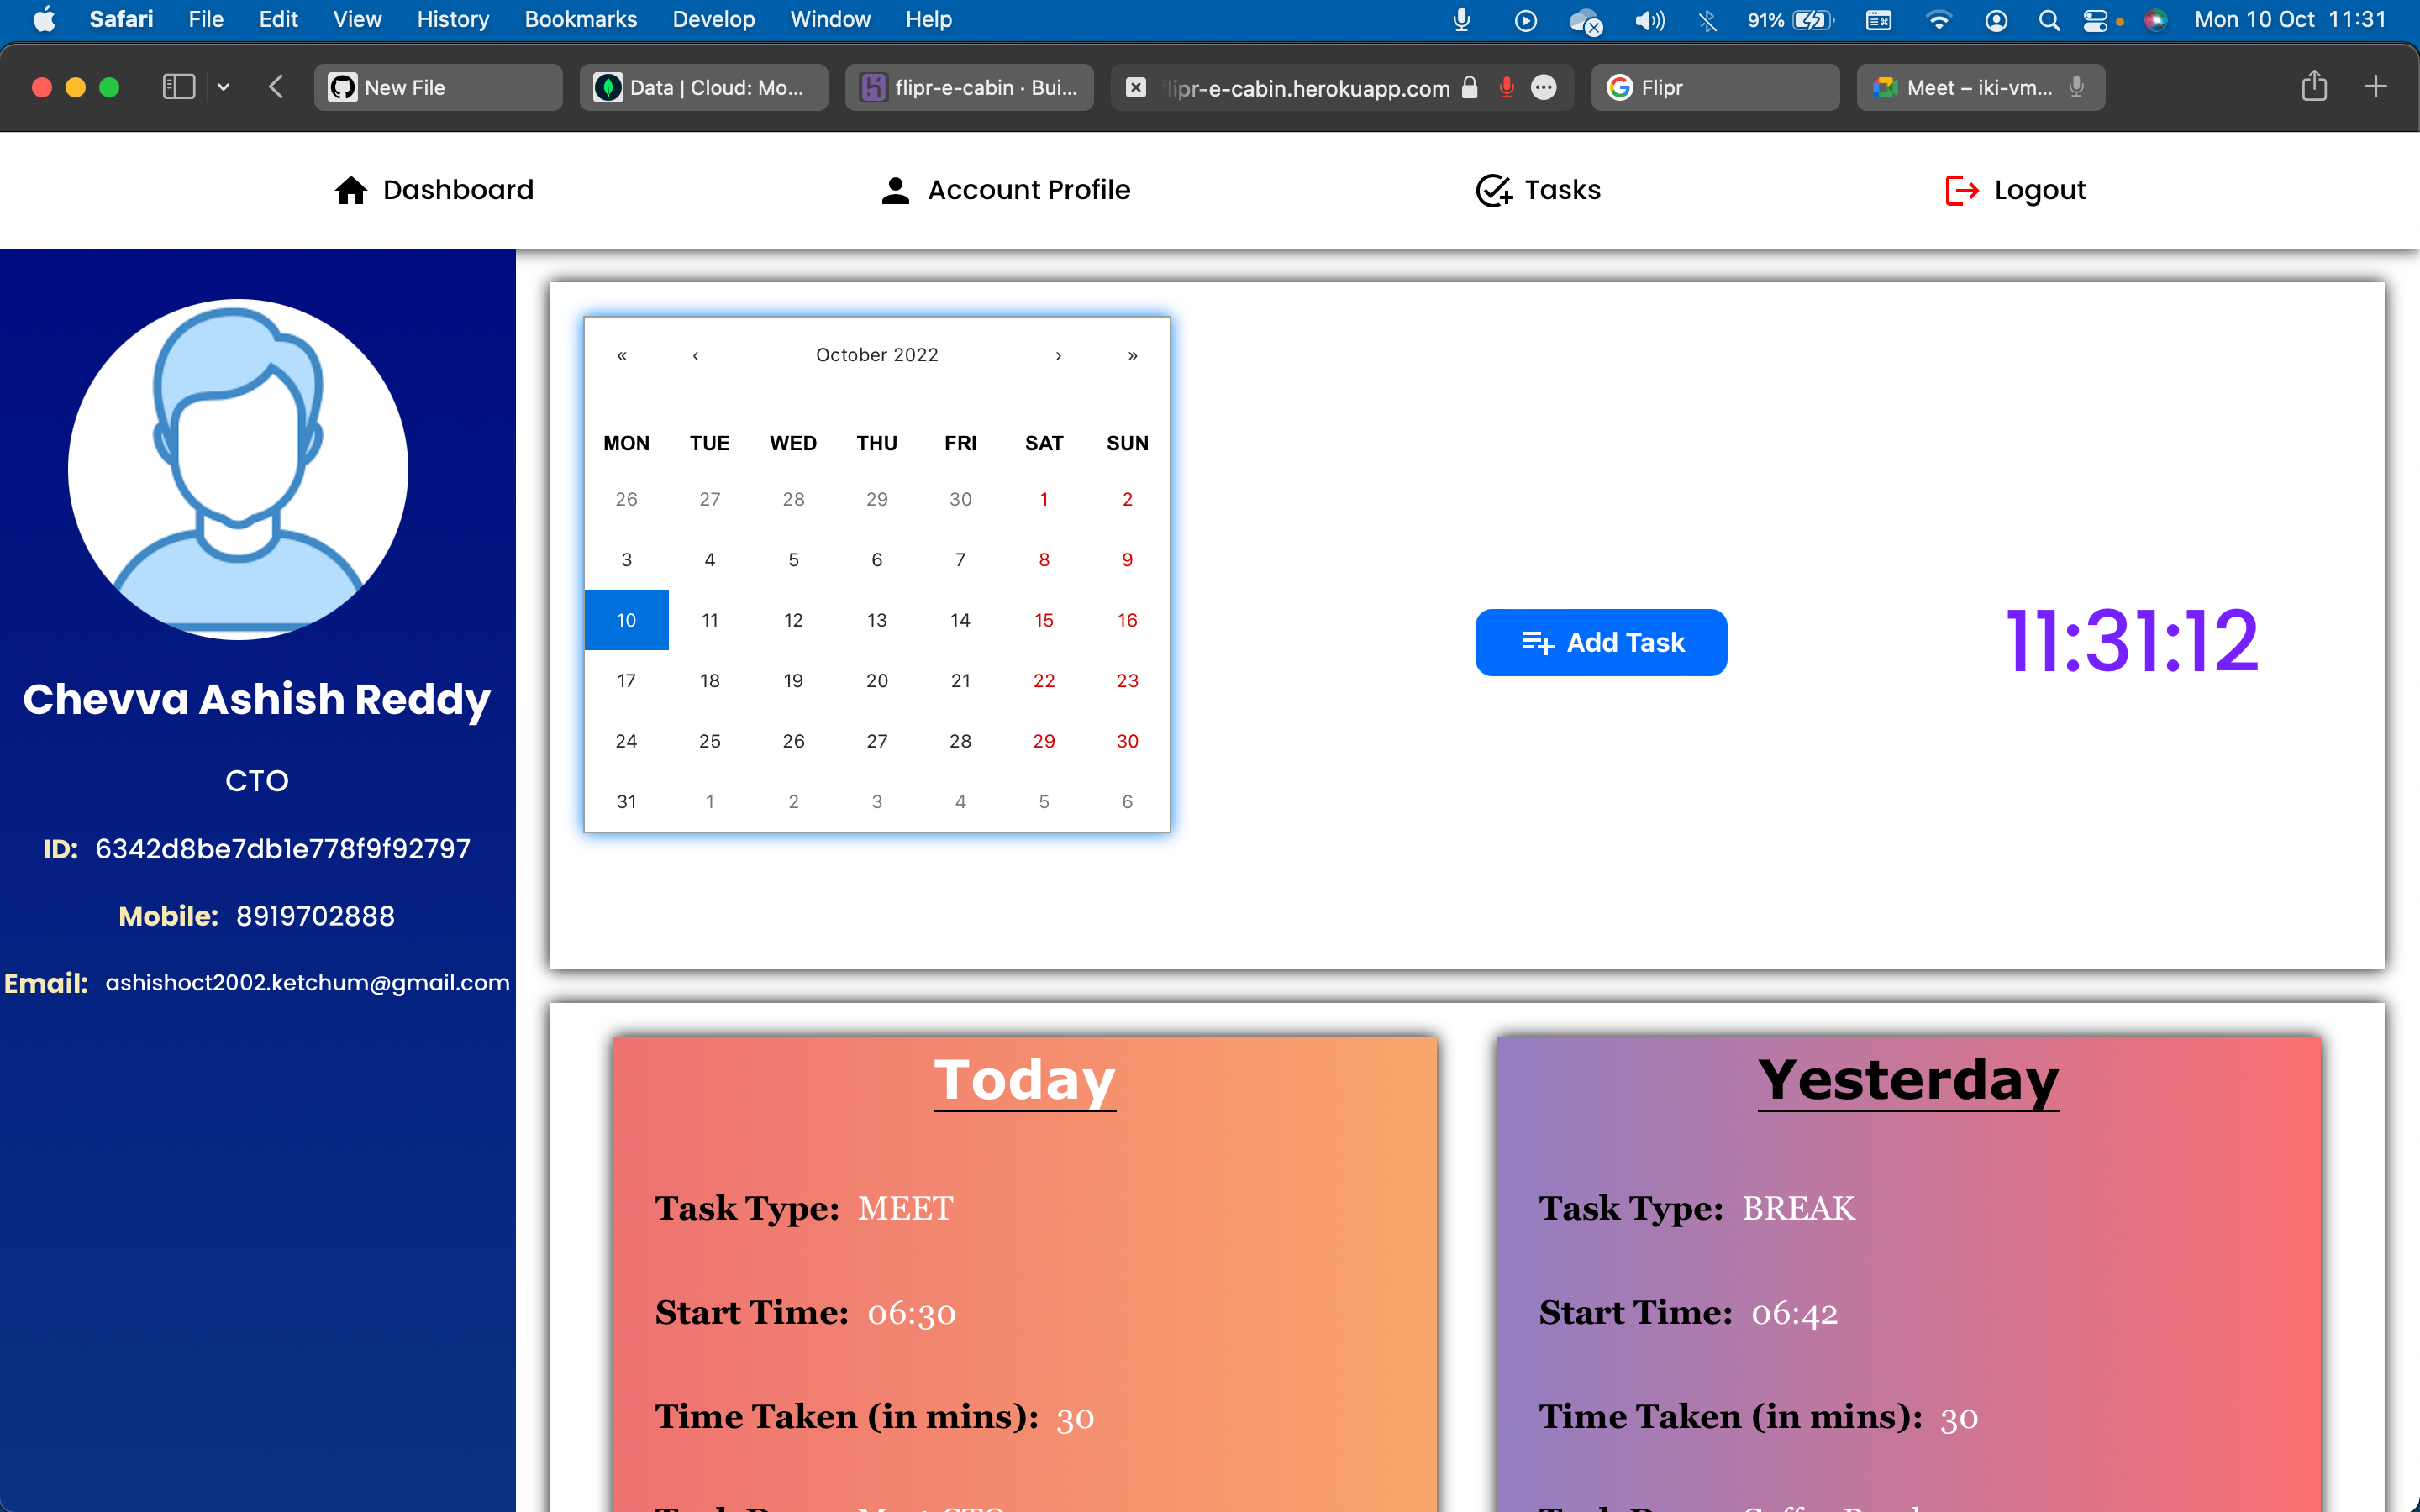The width and height of the screenshot is (2420, 1512).
Task: Mute the microphone in the Meet tab
Action: 2077,87
